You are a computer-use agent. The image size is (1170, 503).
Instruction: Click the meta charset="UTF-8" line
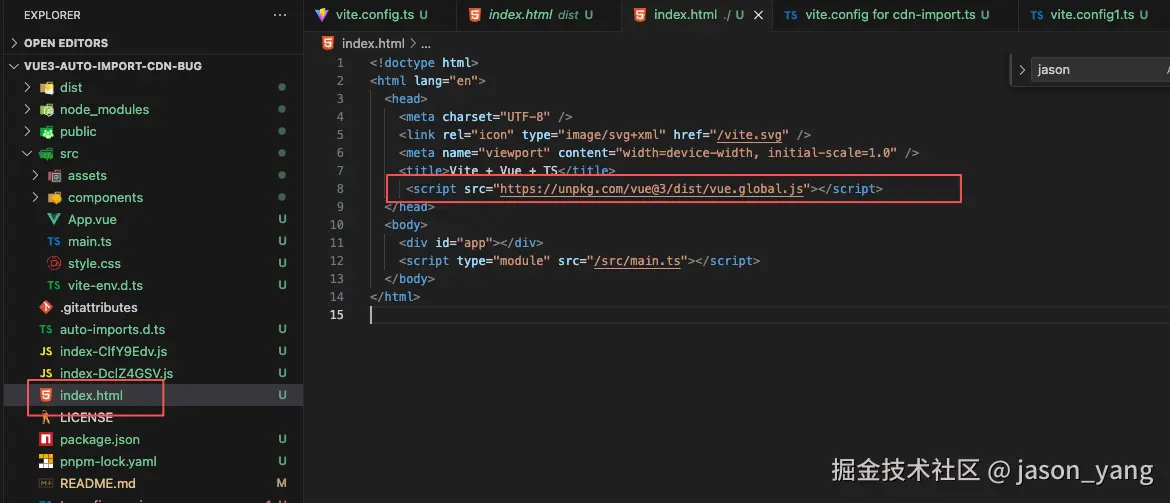click(x=486, y=117)
